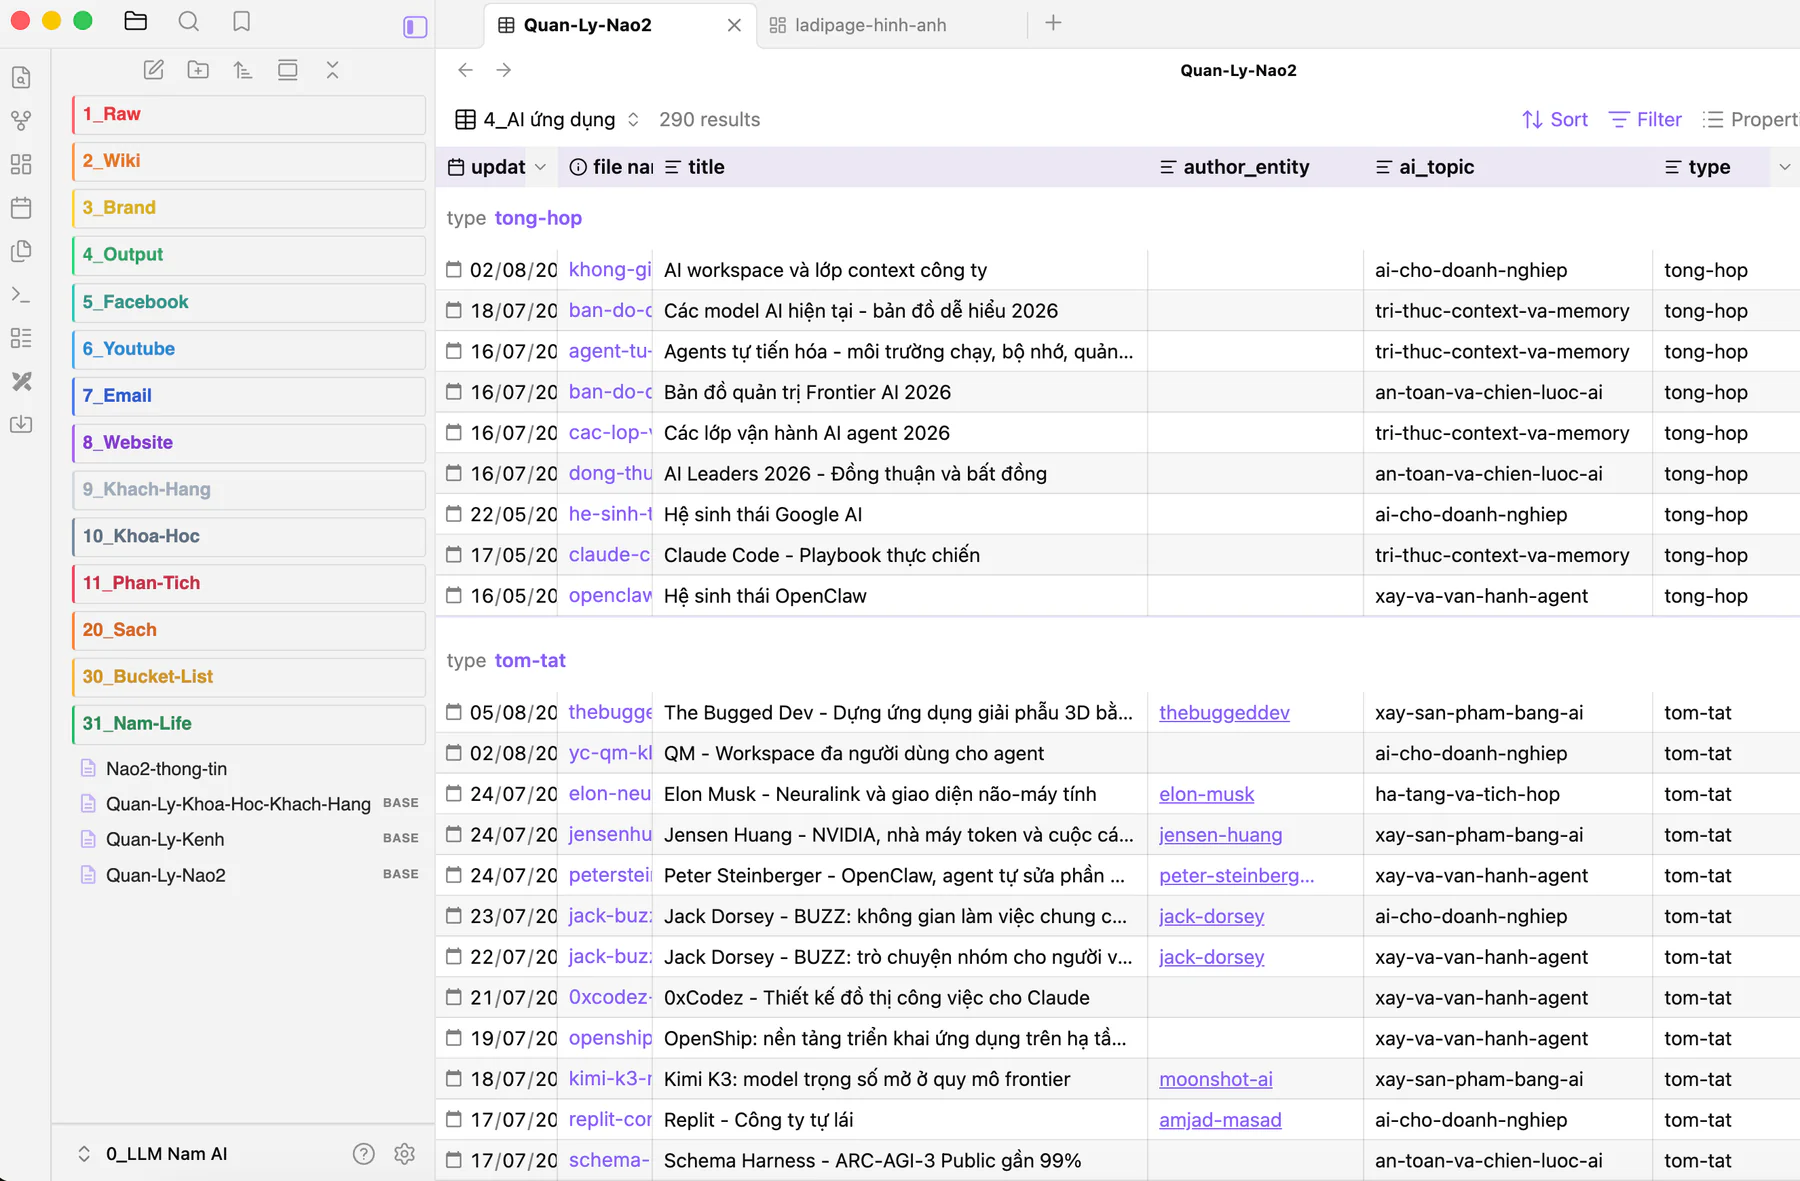Expand the 6_Youtube folder
Screen dimensions: 1800x1181
tap(249, 350)
